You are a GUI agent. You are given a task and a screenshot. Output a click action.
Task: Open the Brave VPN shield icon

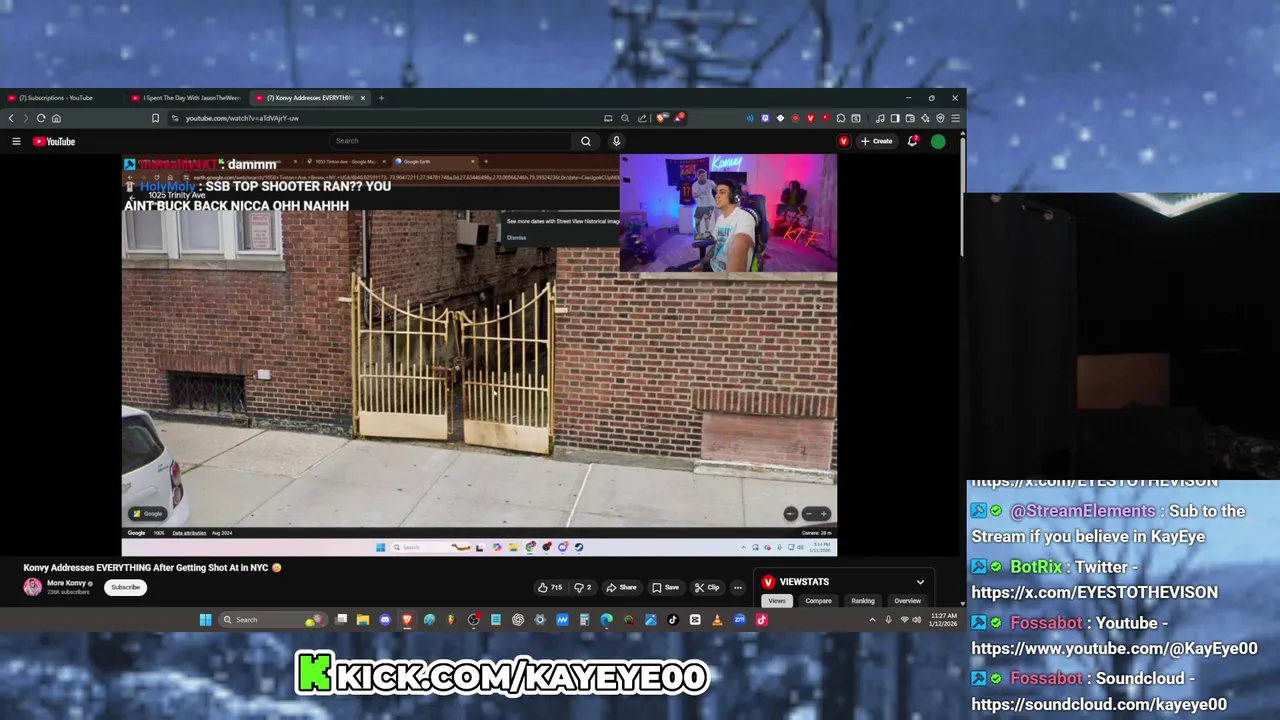pyautogui.click(x=940, y=118)
